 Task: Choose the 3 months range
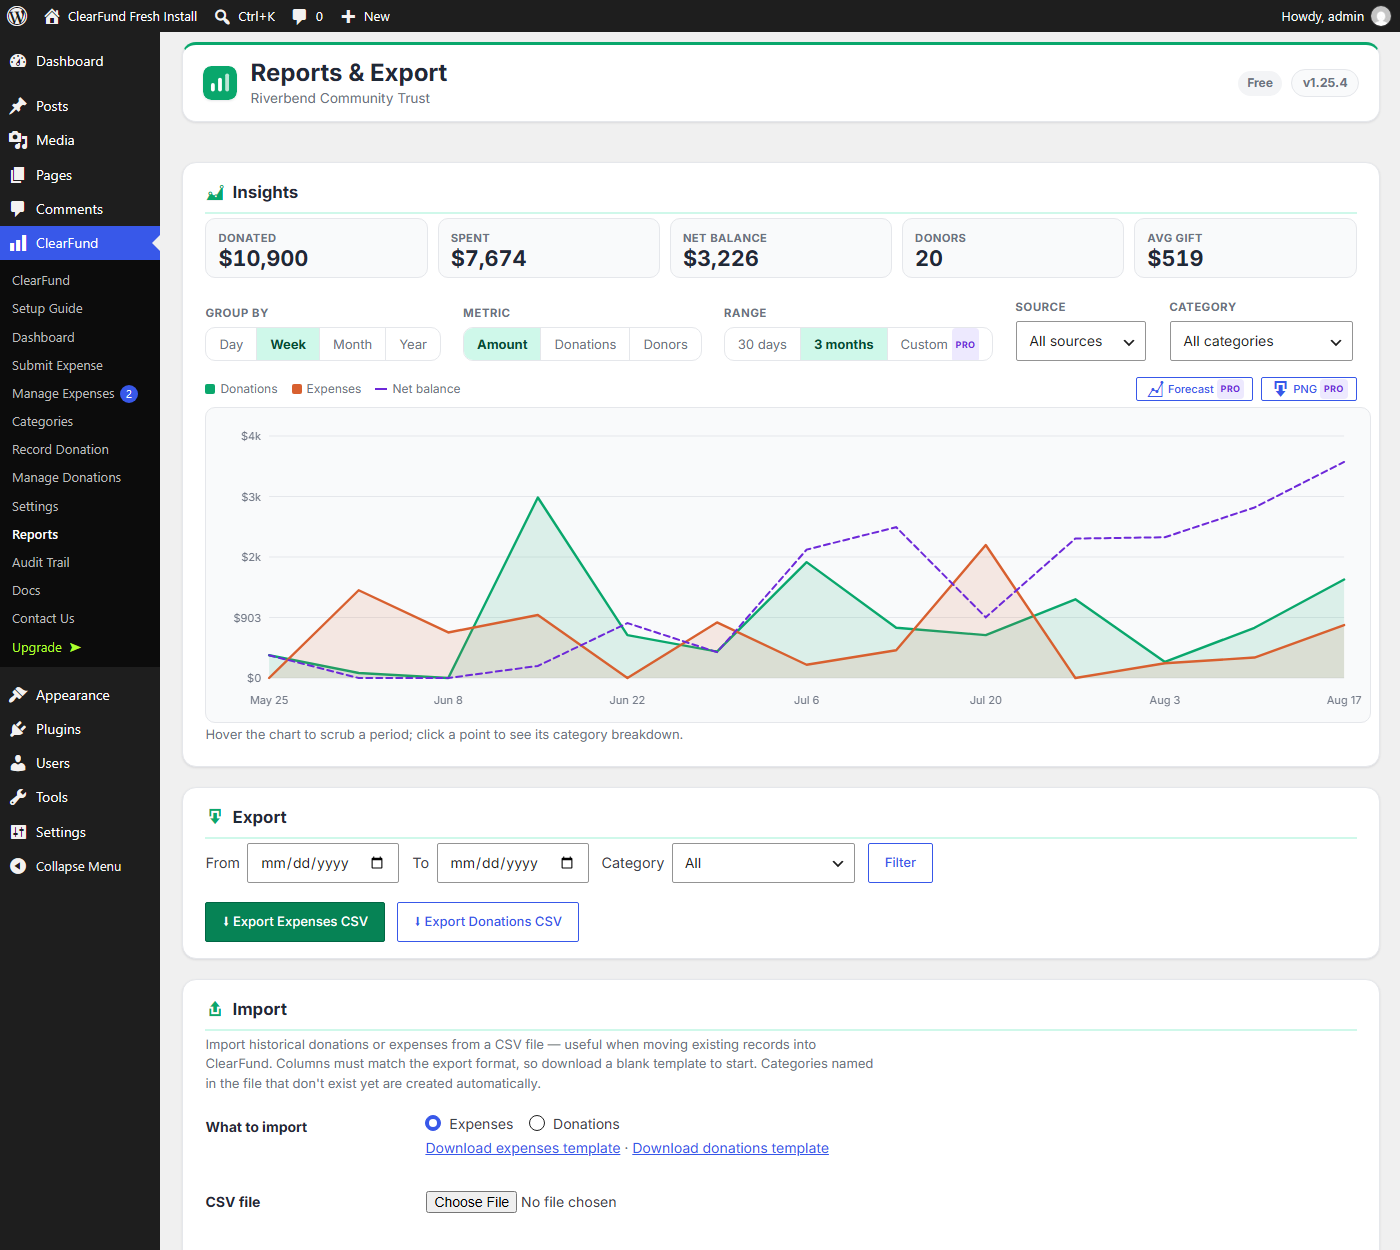pos(843,344)
